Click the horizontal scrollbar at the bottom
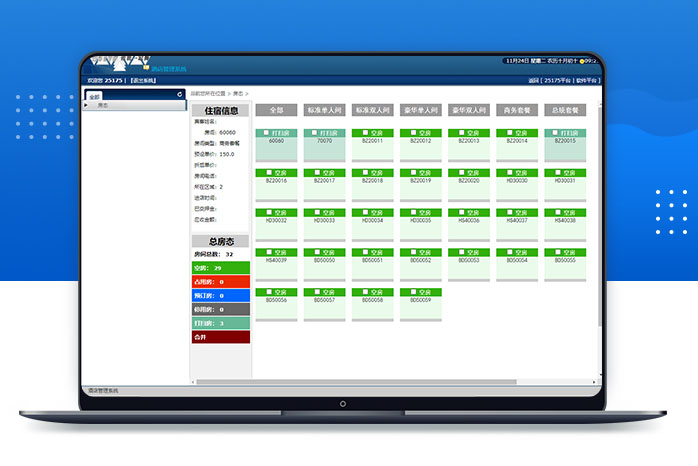Screen dimensions: 698x466 (x=356, y=382)
